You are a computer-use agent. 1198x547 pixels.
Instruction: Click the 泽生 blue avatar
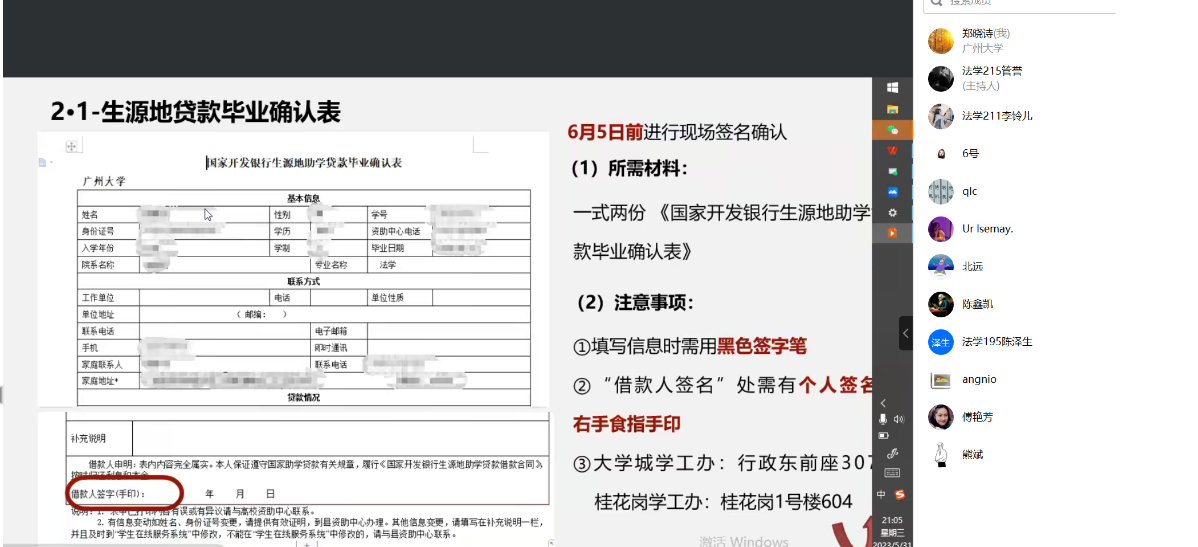(941, 341)
